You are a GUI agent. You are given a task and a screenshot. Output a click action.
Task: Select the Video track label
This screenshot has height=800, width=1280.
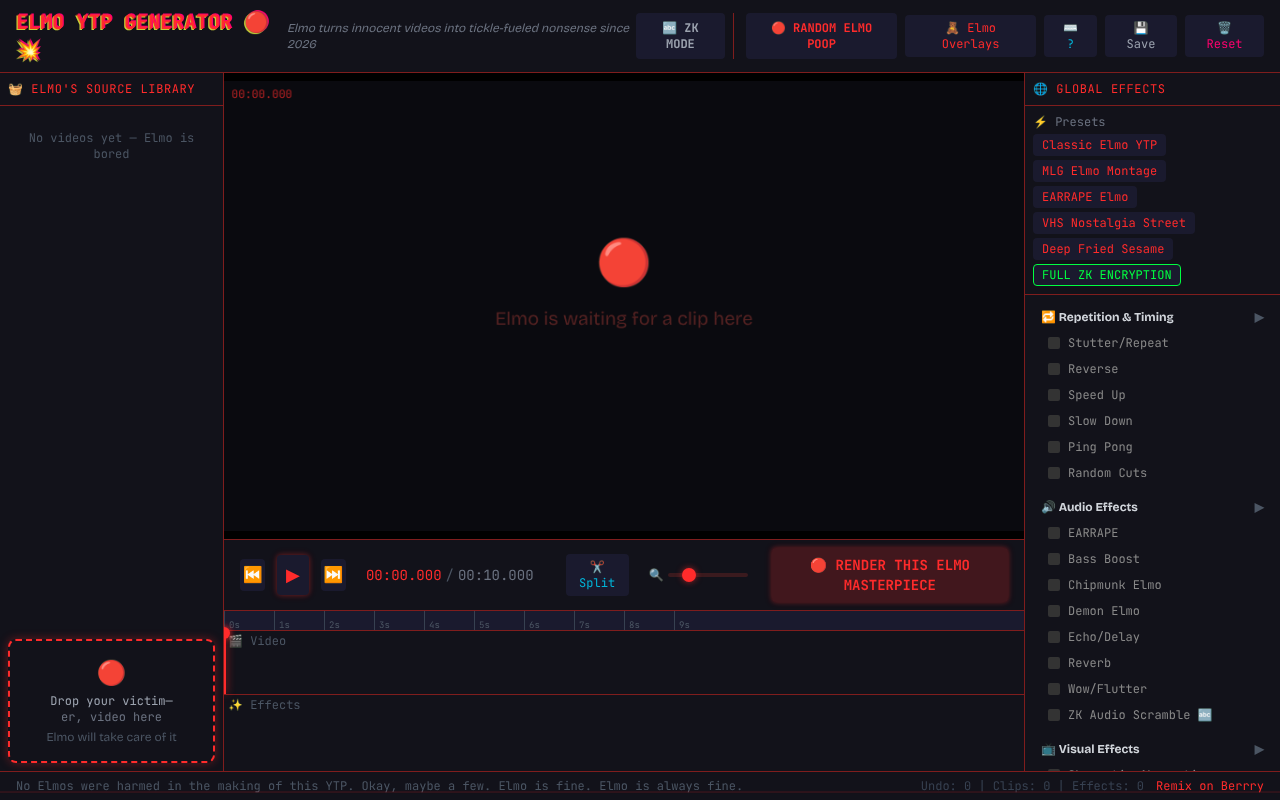pos(257,641)
